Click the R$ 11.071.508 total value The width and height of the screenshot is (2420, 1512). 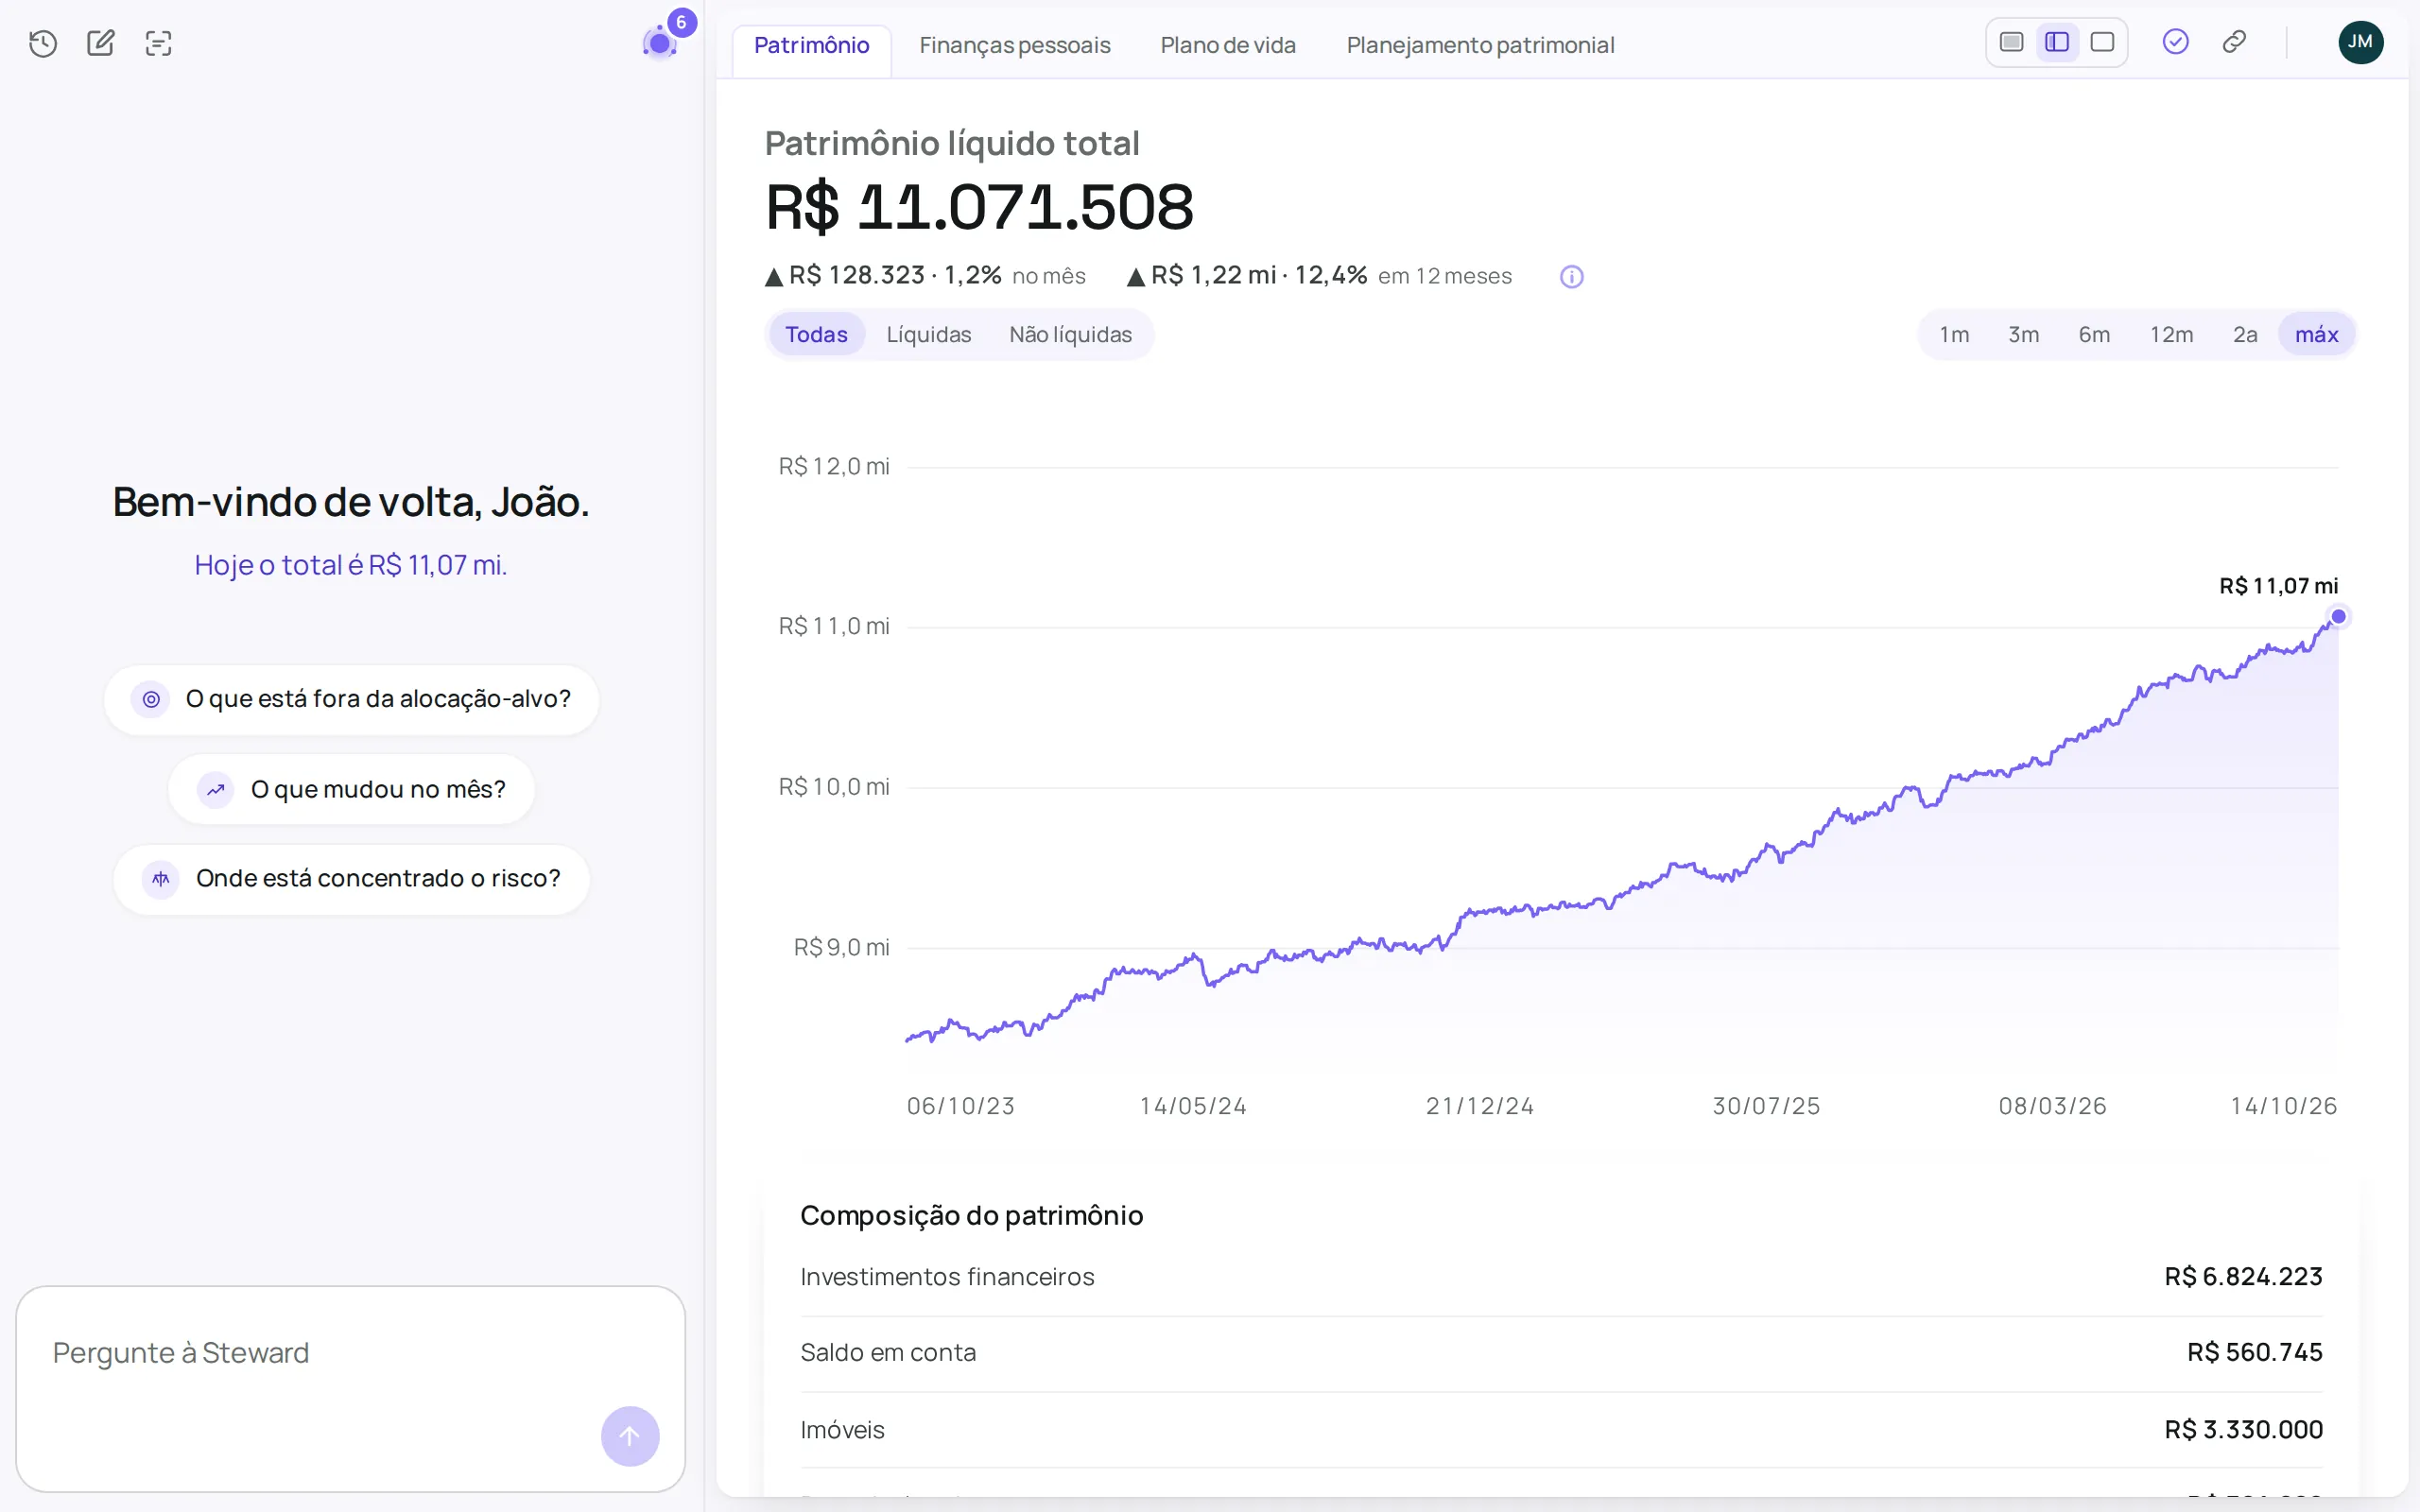979,208
